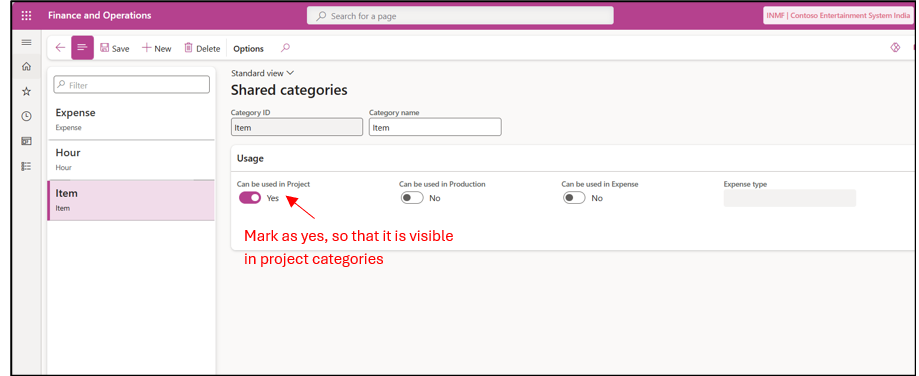The image size is (919, 376).
Task: Click the Search for a page box
Action: (x=460, y=16)
